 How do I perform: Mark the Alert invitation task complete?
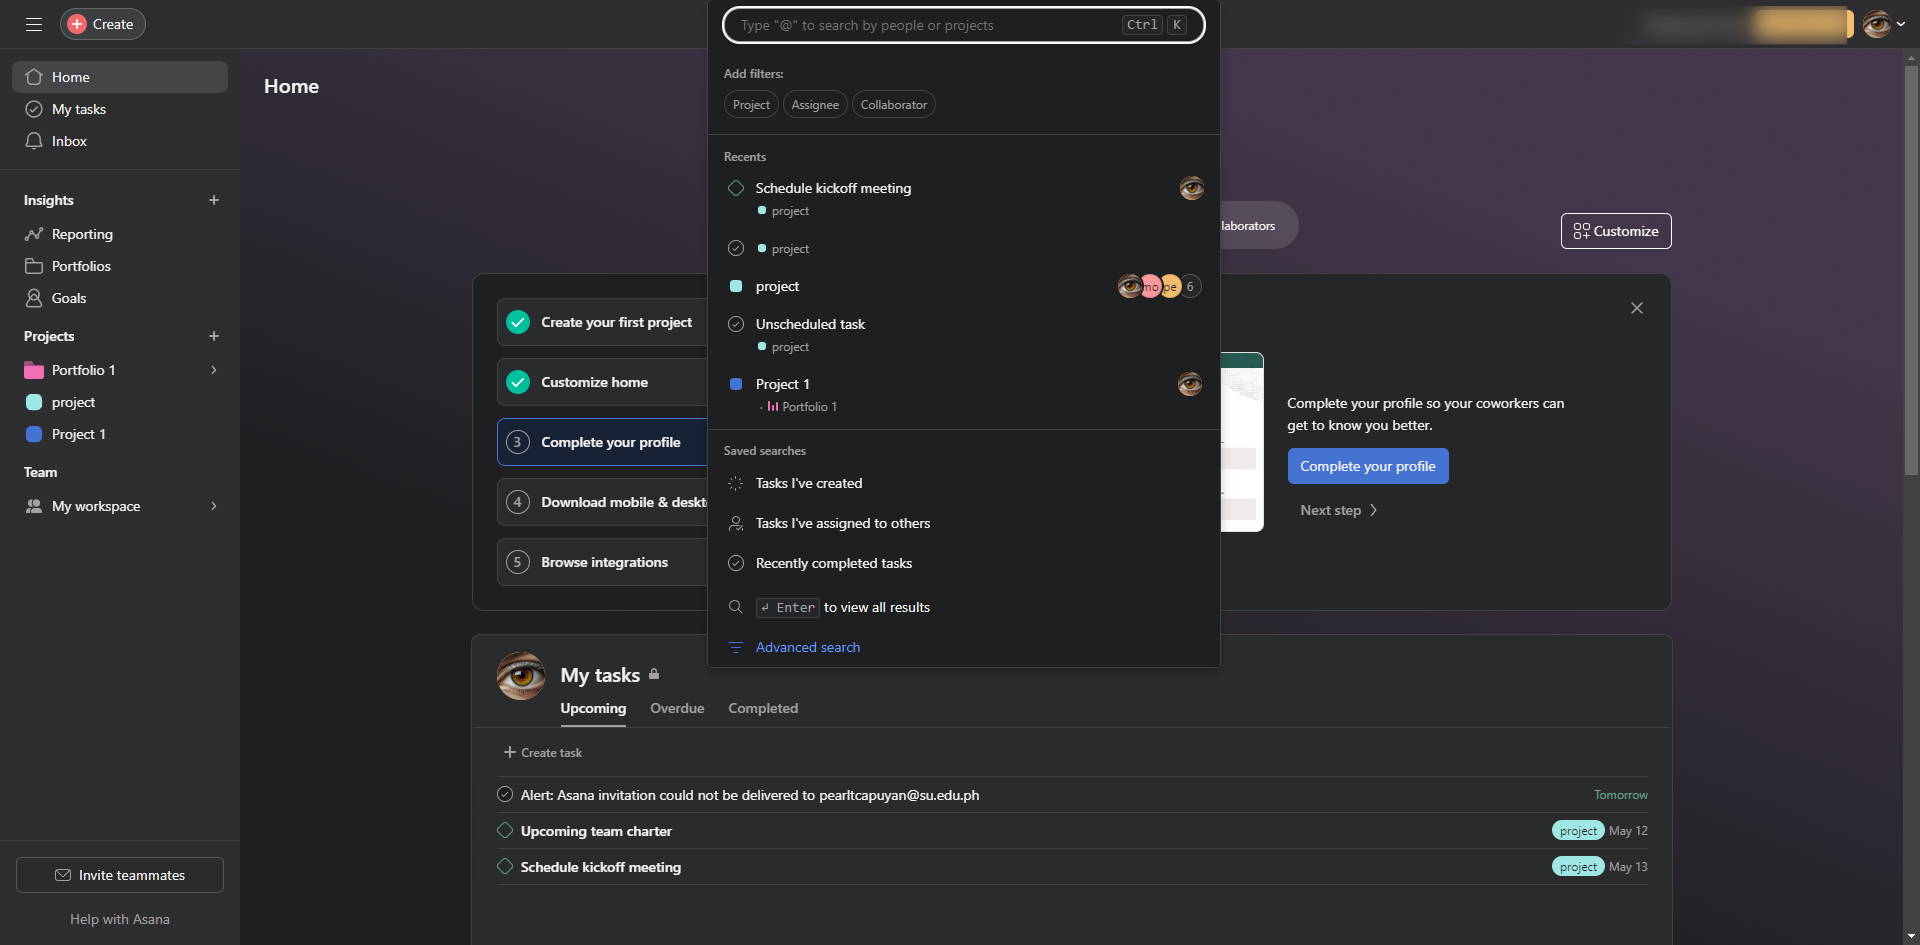pyautogui.click(x=505, y=795)
